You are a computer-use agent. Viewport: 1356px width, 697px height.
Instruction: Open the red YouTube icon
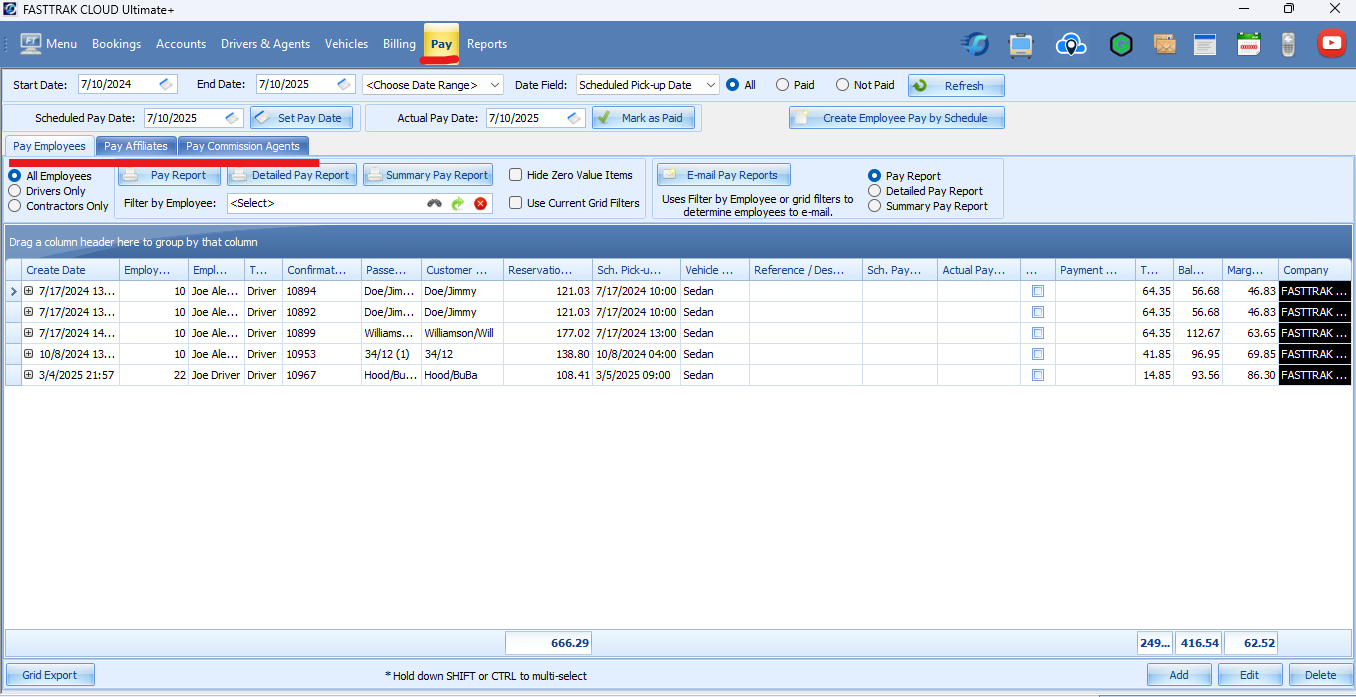(1331, 43)
